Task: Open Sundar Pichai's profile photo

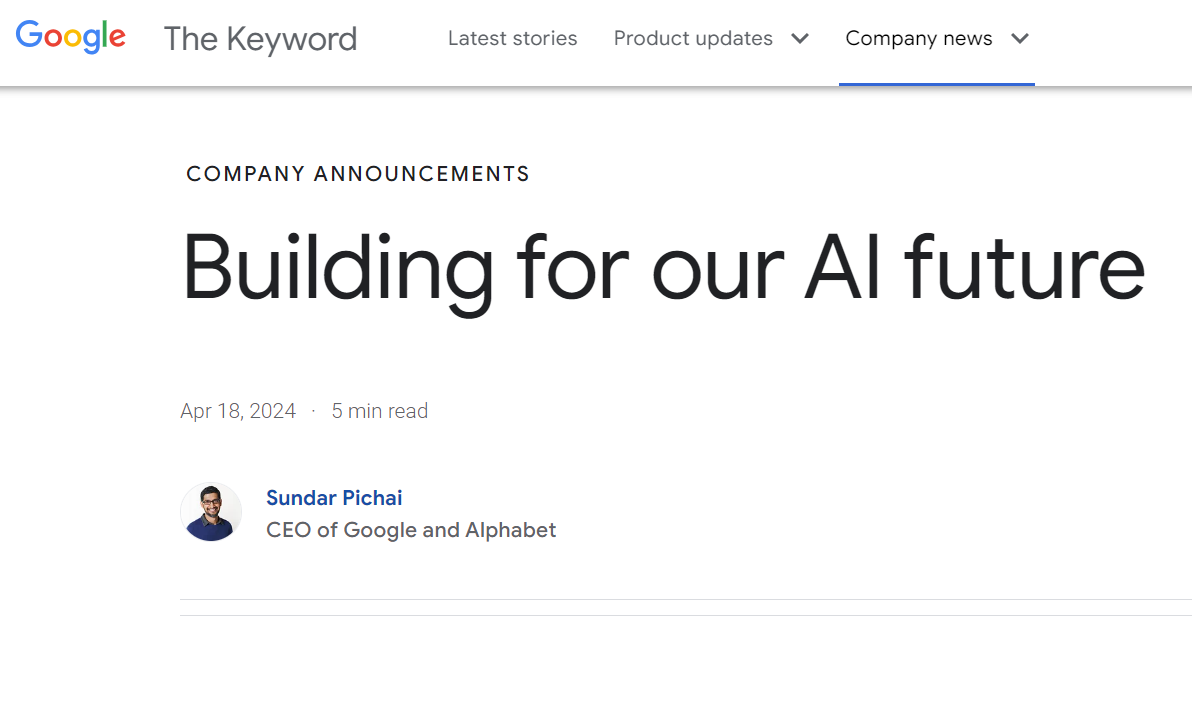Action: pyautogui.click(x=211, y=512)
